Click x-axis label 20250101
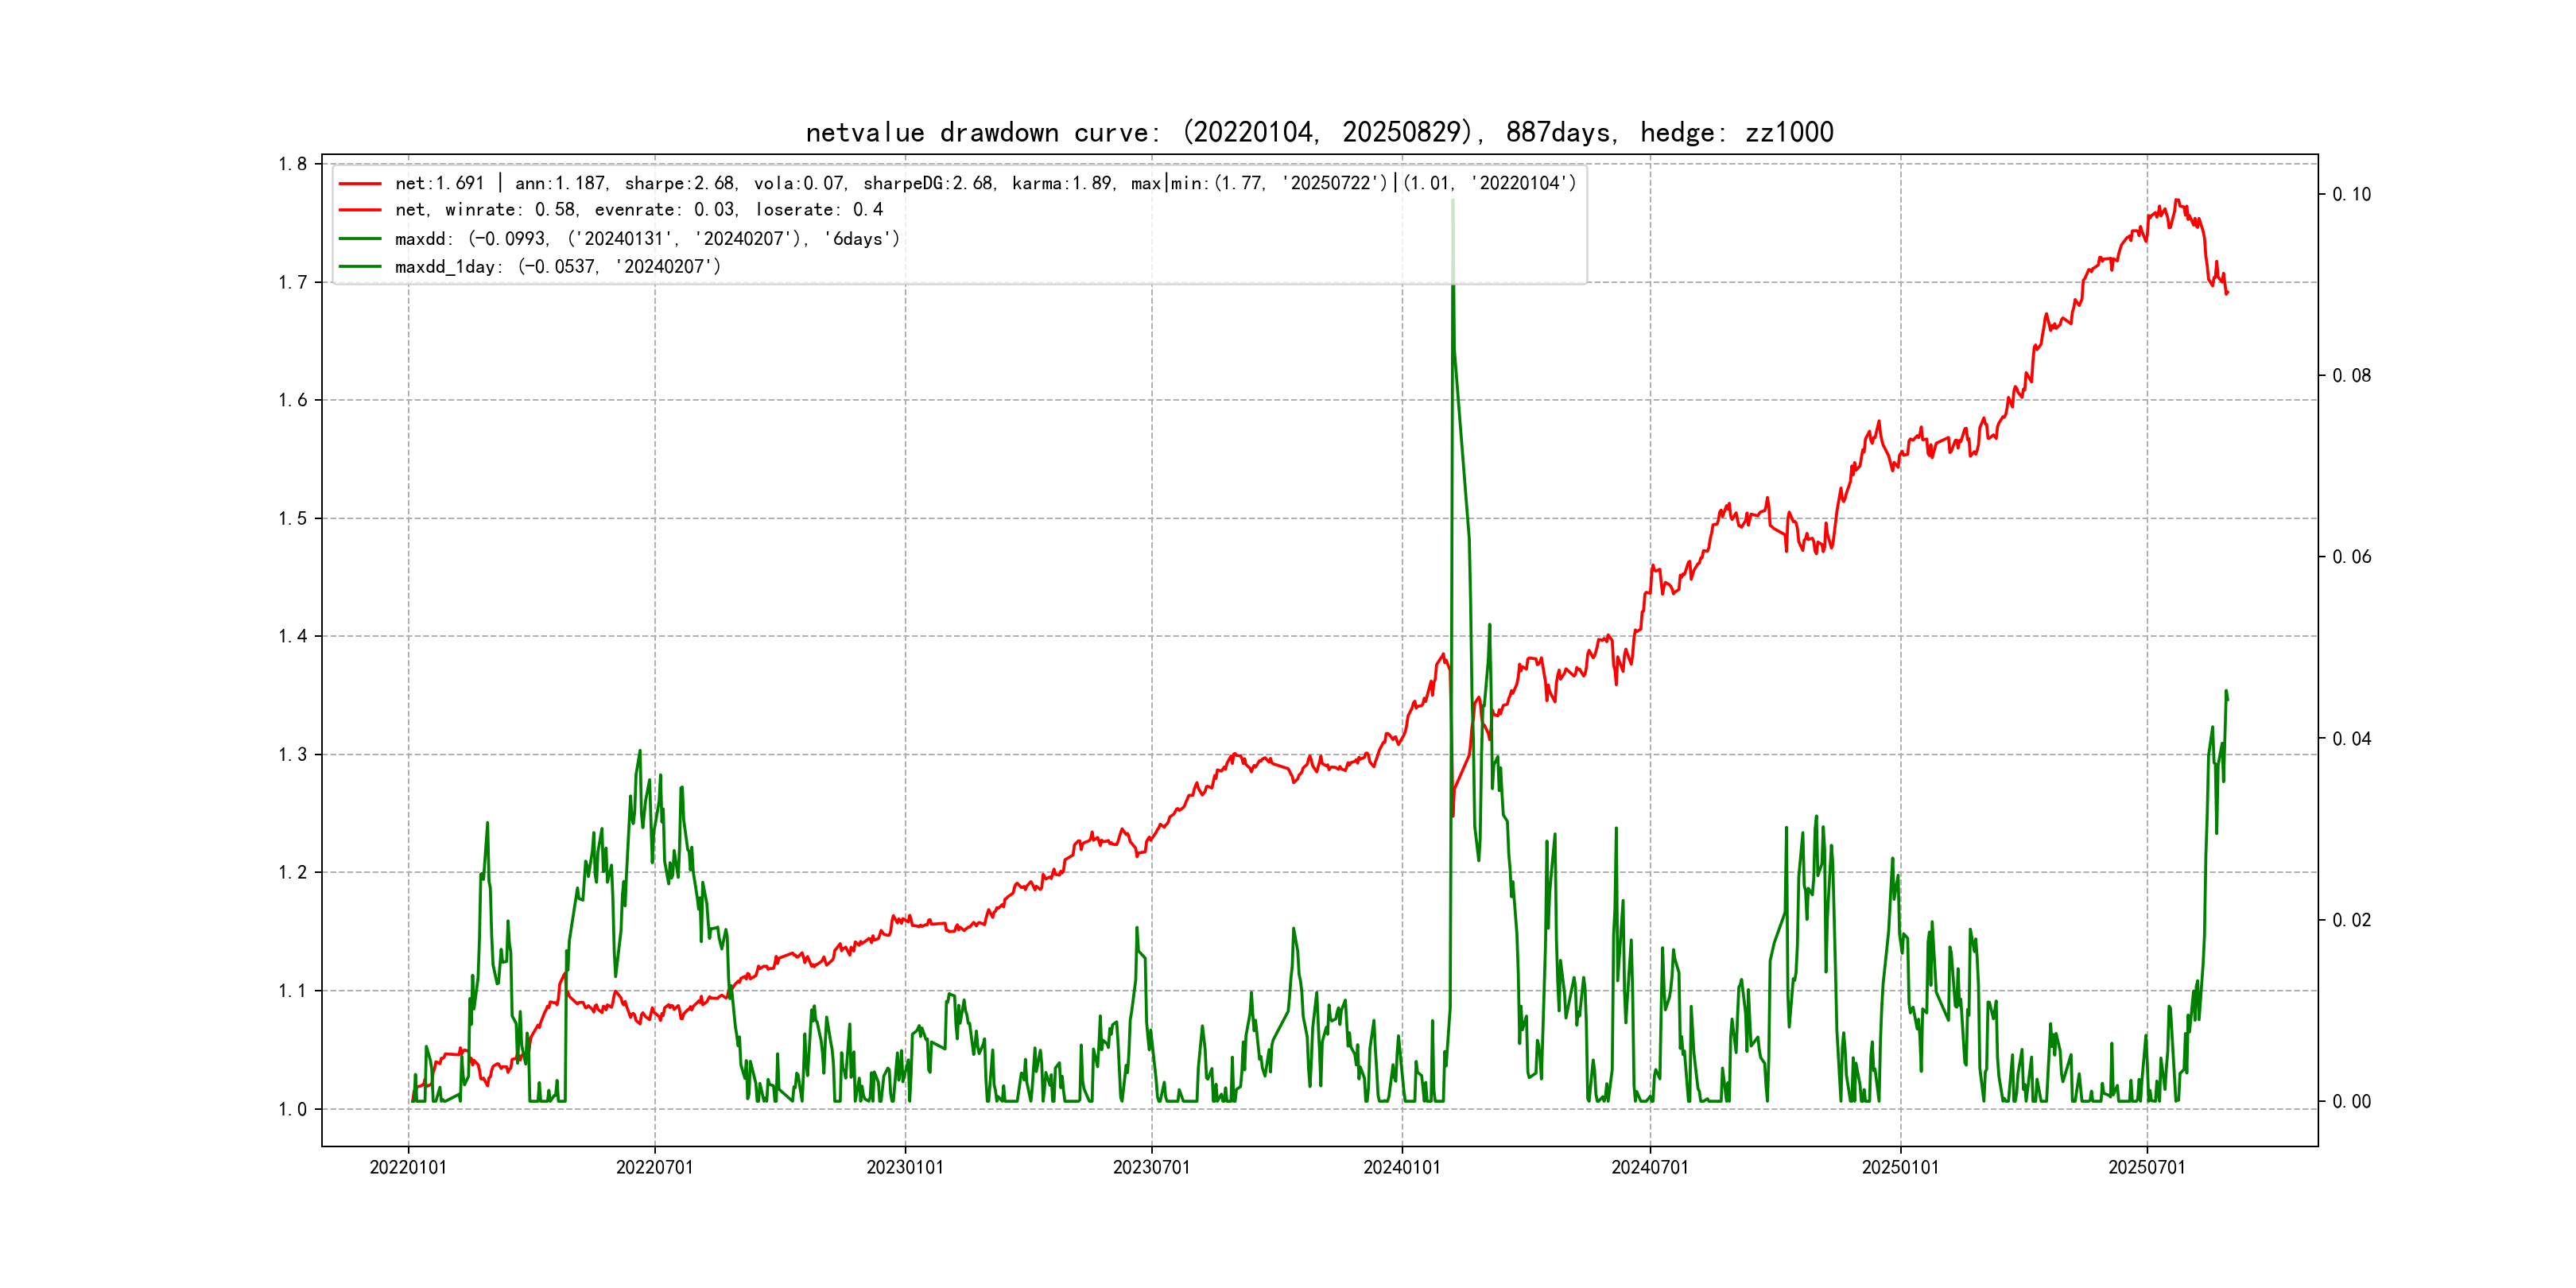Screen dimensions: 2576x1288 point(1900,1167)
